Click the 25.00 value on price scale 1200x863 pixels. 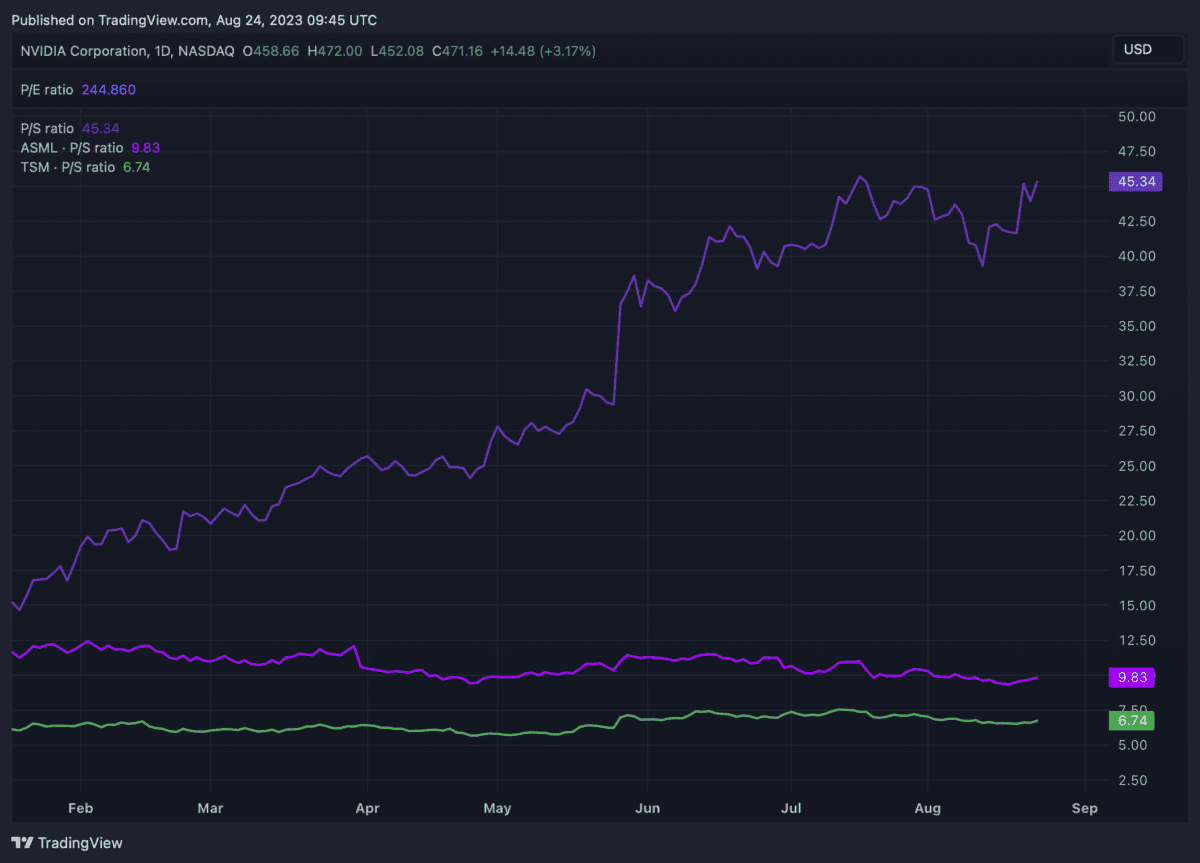point(1135,466)
